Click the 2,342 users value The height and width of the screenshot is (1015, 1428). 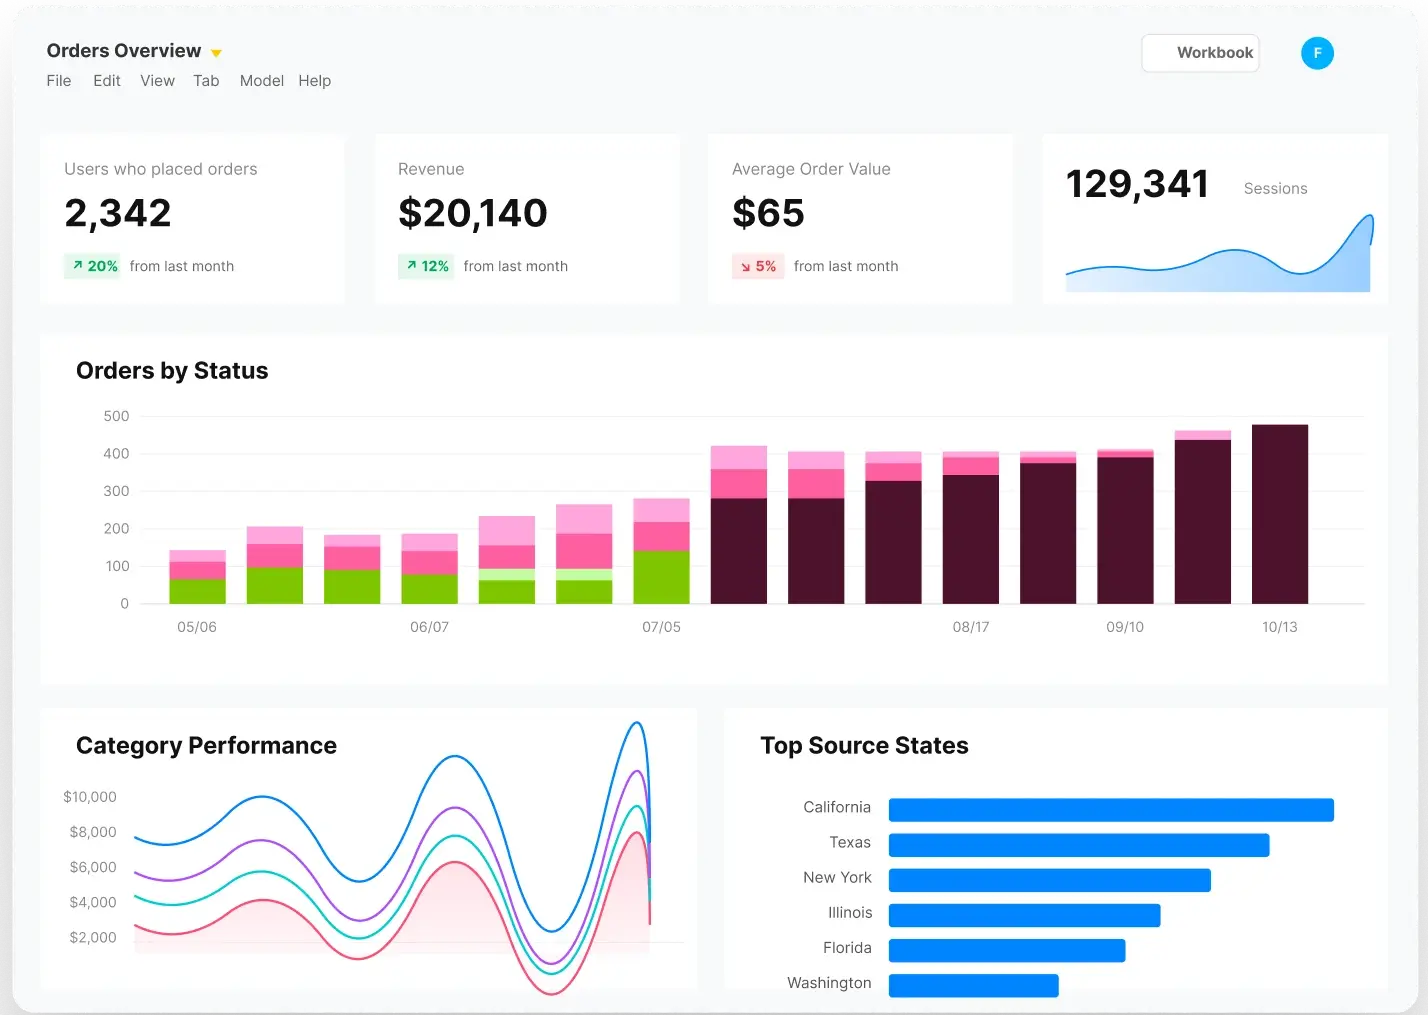point(118,213)
